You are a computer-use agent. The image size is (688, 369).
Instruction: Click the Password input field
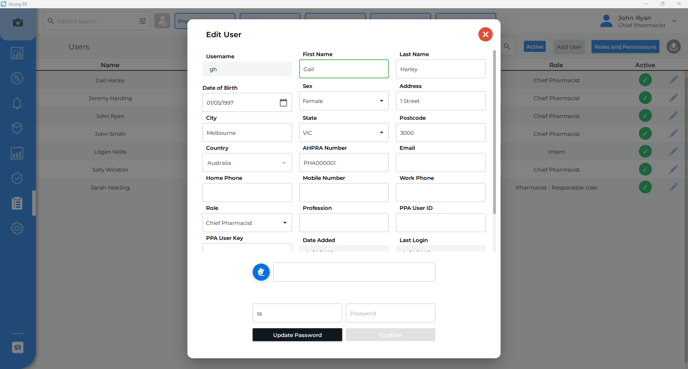[x=391, y=313]
